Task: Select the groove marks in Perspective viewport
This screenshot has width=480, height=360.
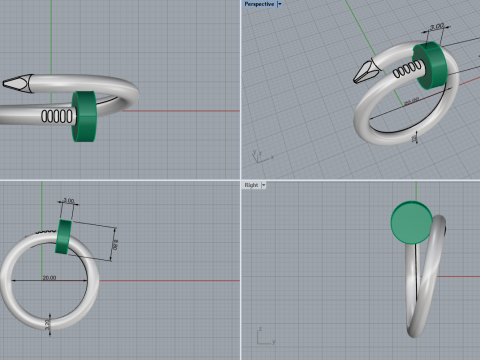Action: [x=407, y=70]
